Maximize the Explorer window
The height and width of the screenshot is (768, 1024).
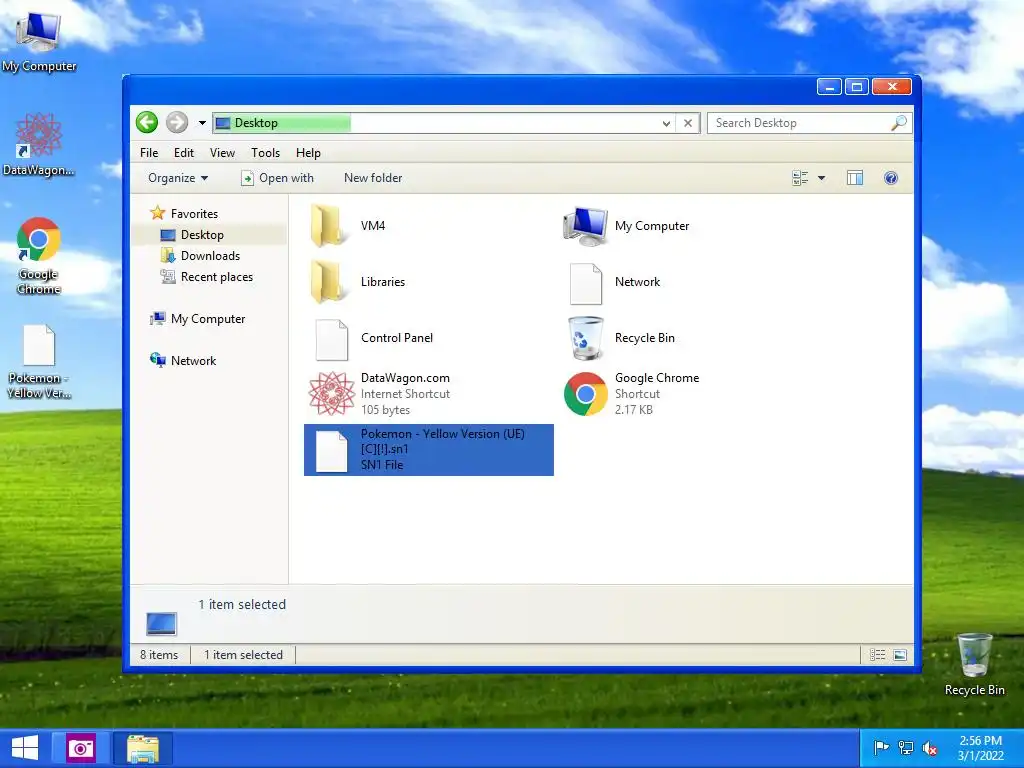point(857,87)
